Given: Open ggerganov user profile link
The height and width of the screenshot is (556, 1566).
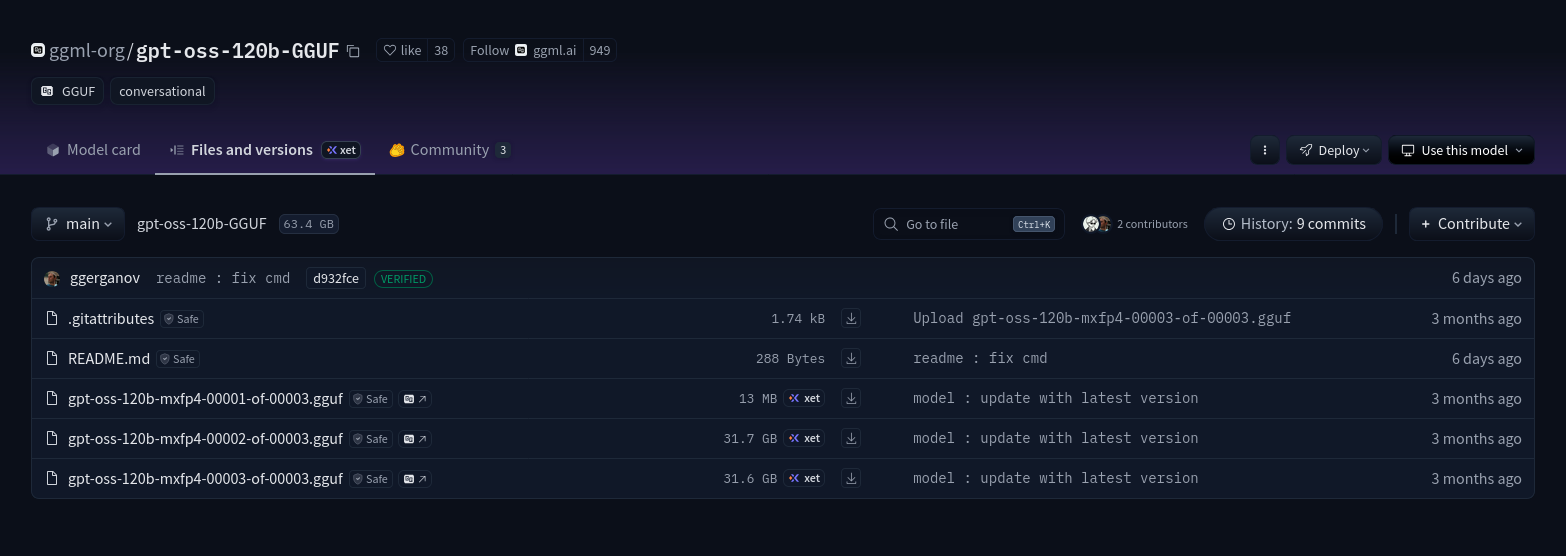Looking at the screenshot, I should point(105,278).
